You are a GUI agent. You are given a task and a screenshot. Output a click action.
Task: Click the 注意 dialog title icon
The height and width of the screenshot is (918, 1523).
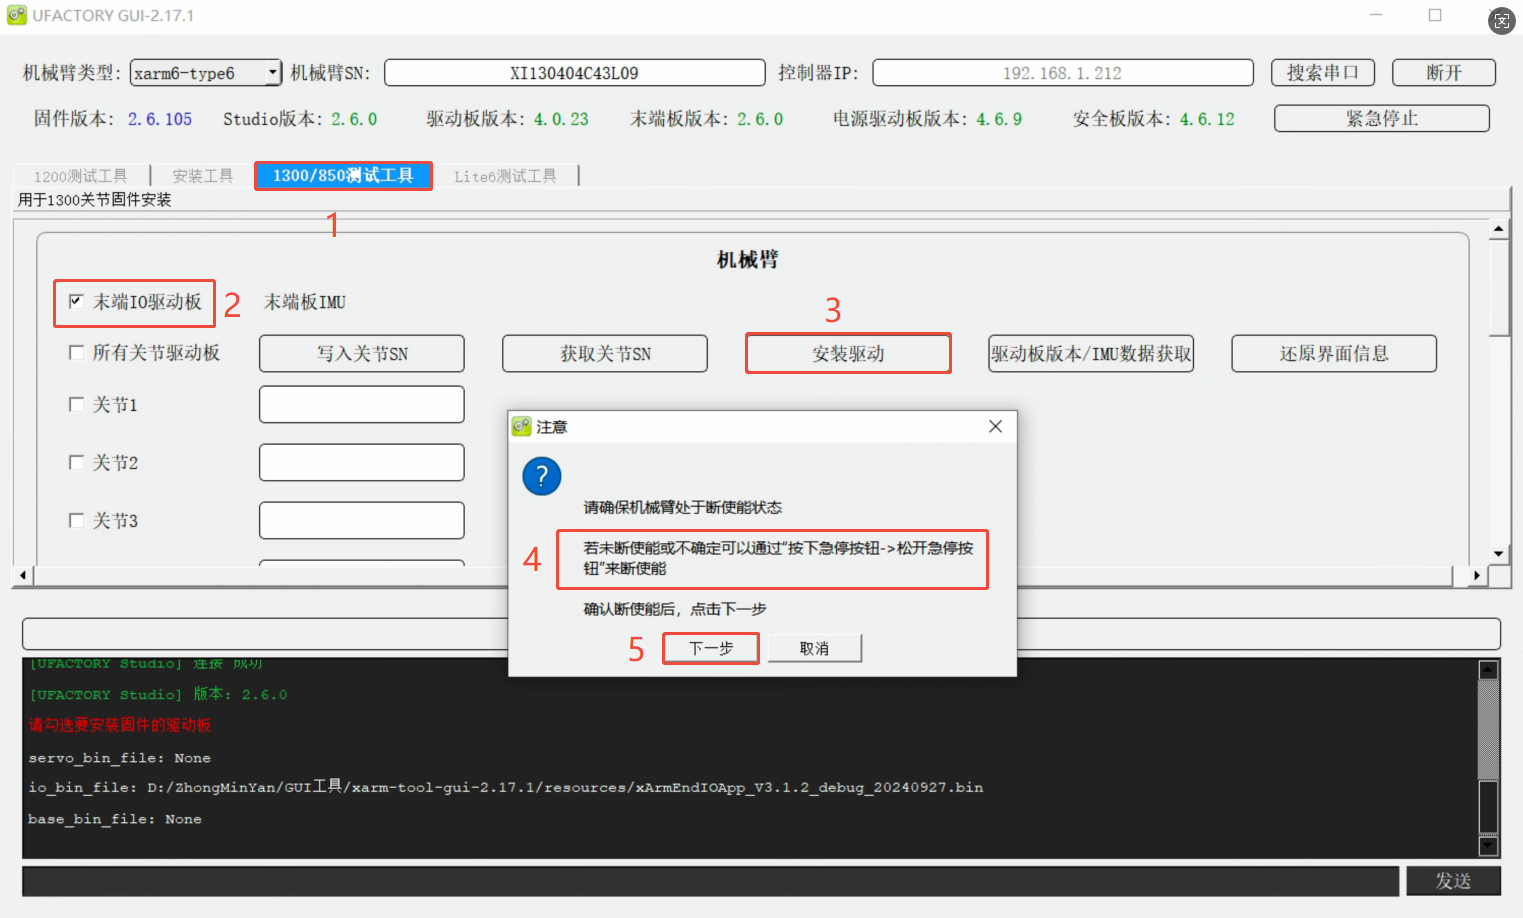point(521,427)
